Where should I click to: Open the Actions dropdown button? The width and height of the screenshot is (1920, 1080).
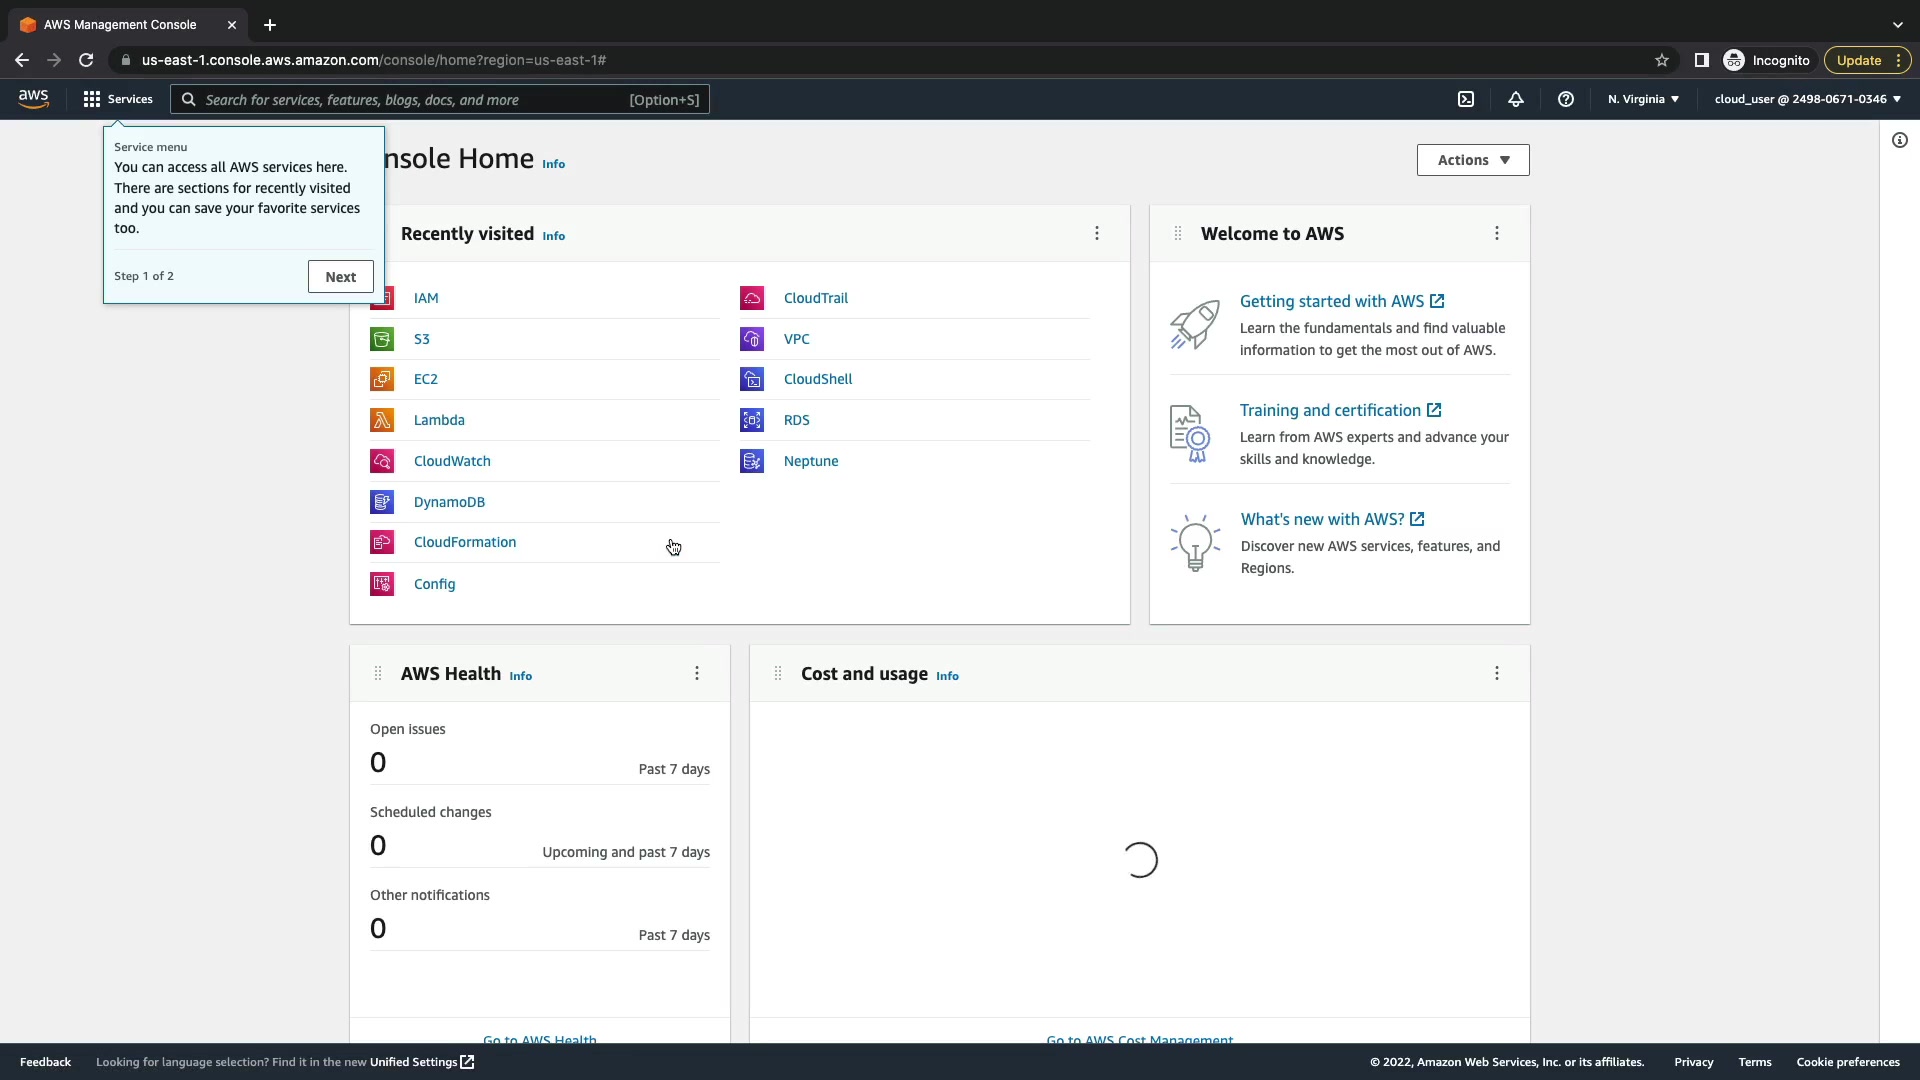tap(1472, 160)
